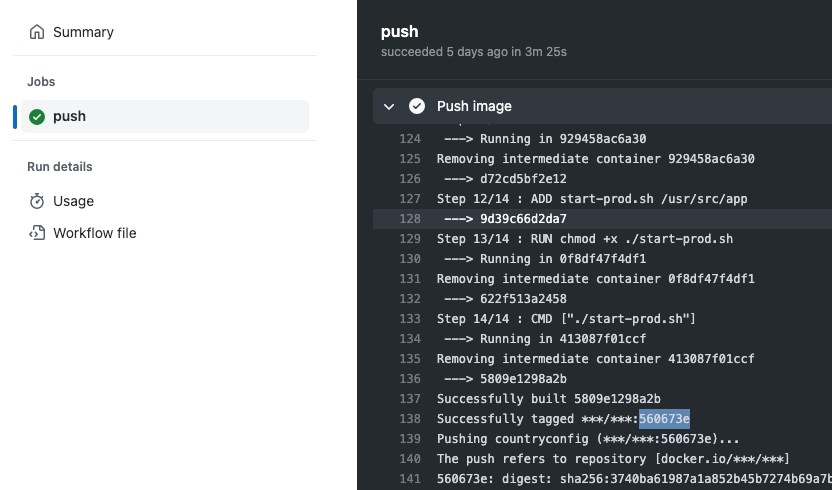
Task: Select the push job in sidebar
Action: pos(70,116)
